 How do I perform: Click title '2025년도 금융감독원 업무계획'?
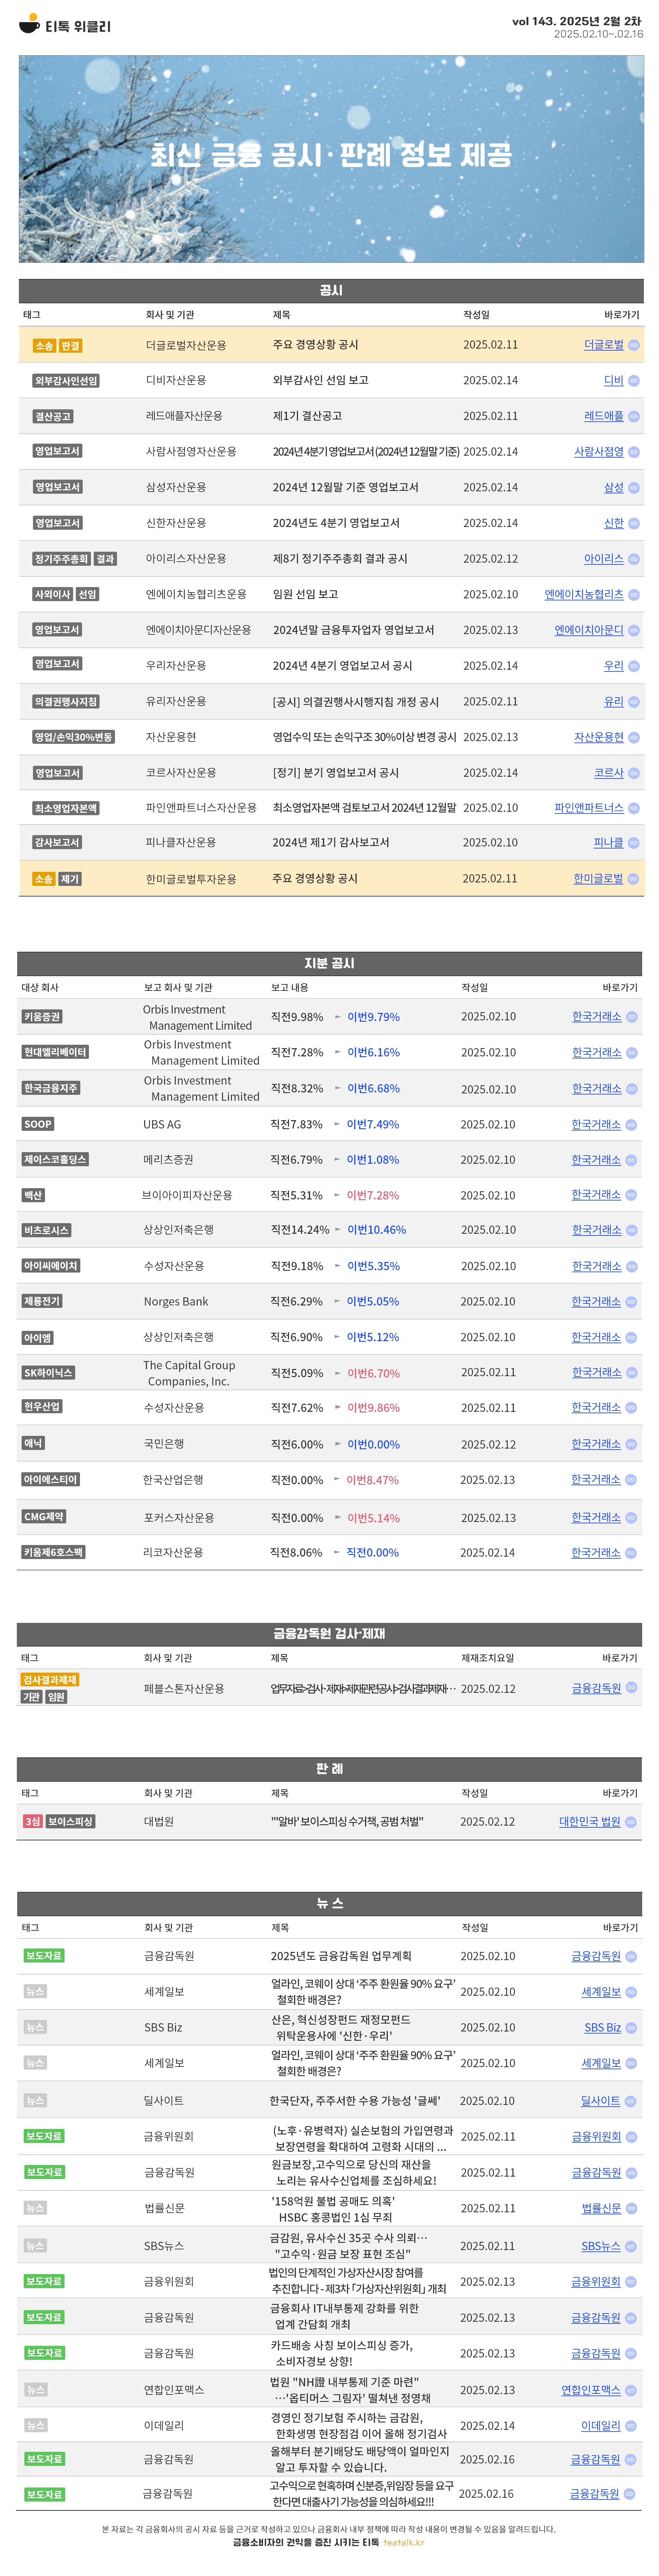[341, 1956]
